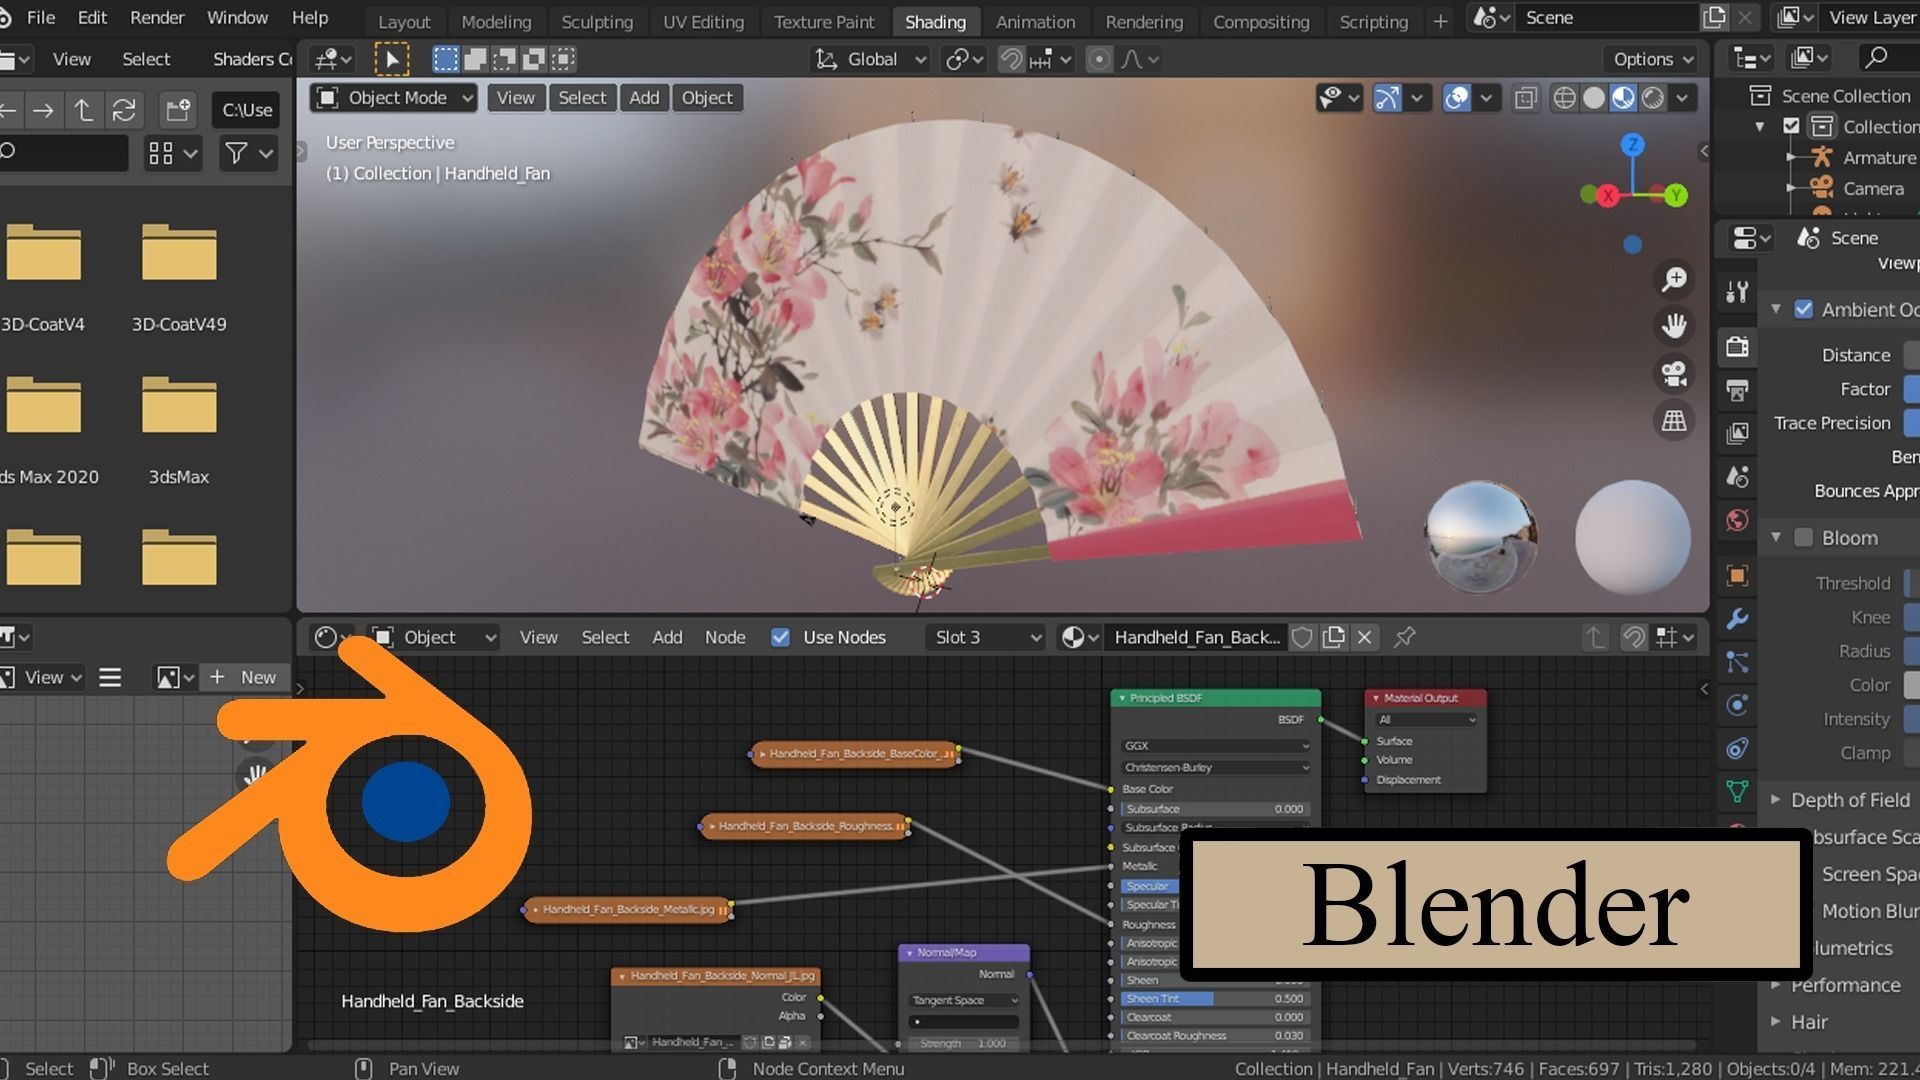The width and height of the screenshot is (1920, 1080).
Task: Open the Render menu
Action: (x=157, y=18)
